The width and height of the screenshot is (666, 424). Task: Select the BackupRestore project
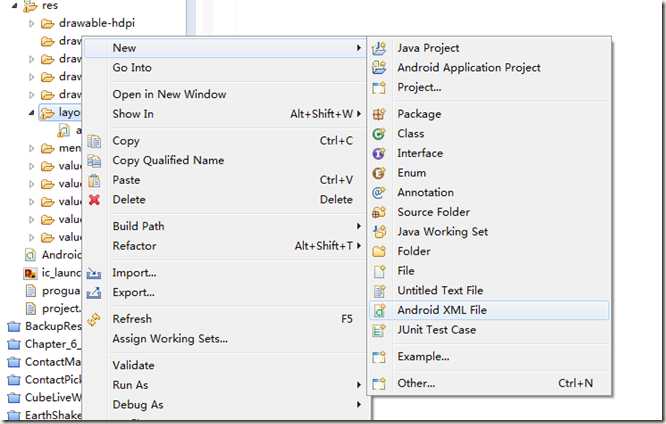pos(53,326)
